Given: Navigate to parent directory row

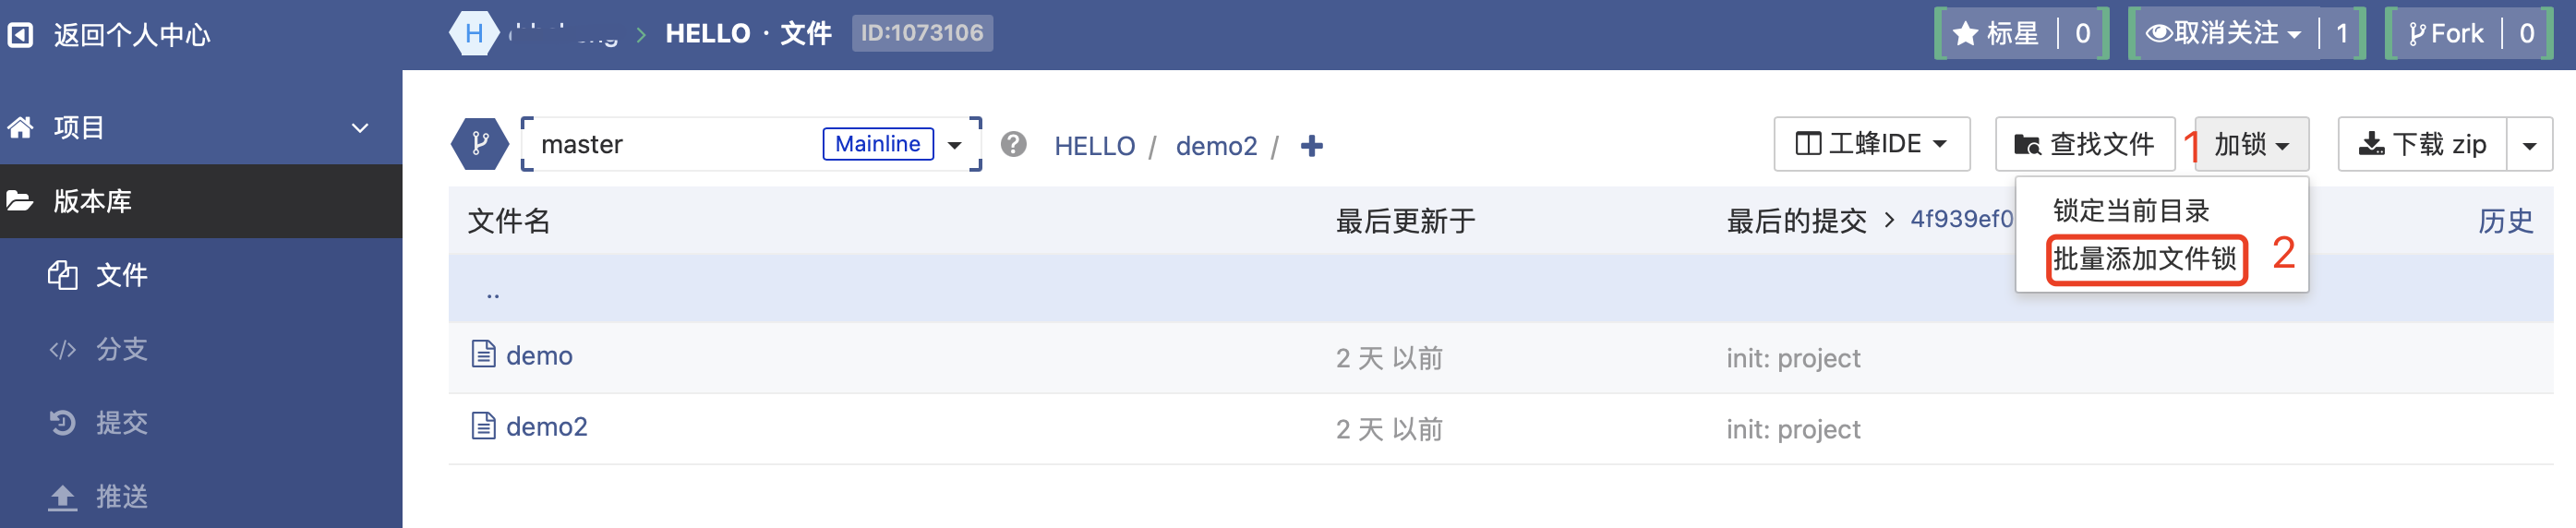Looking at the screenshot, I should pos(493,291).
